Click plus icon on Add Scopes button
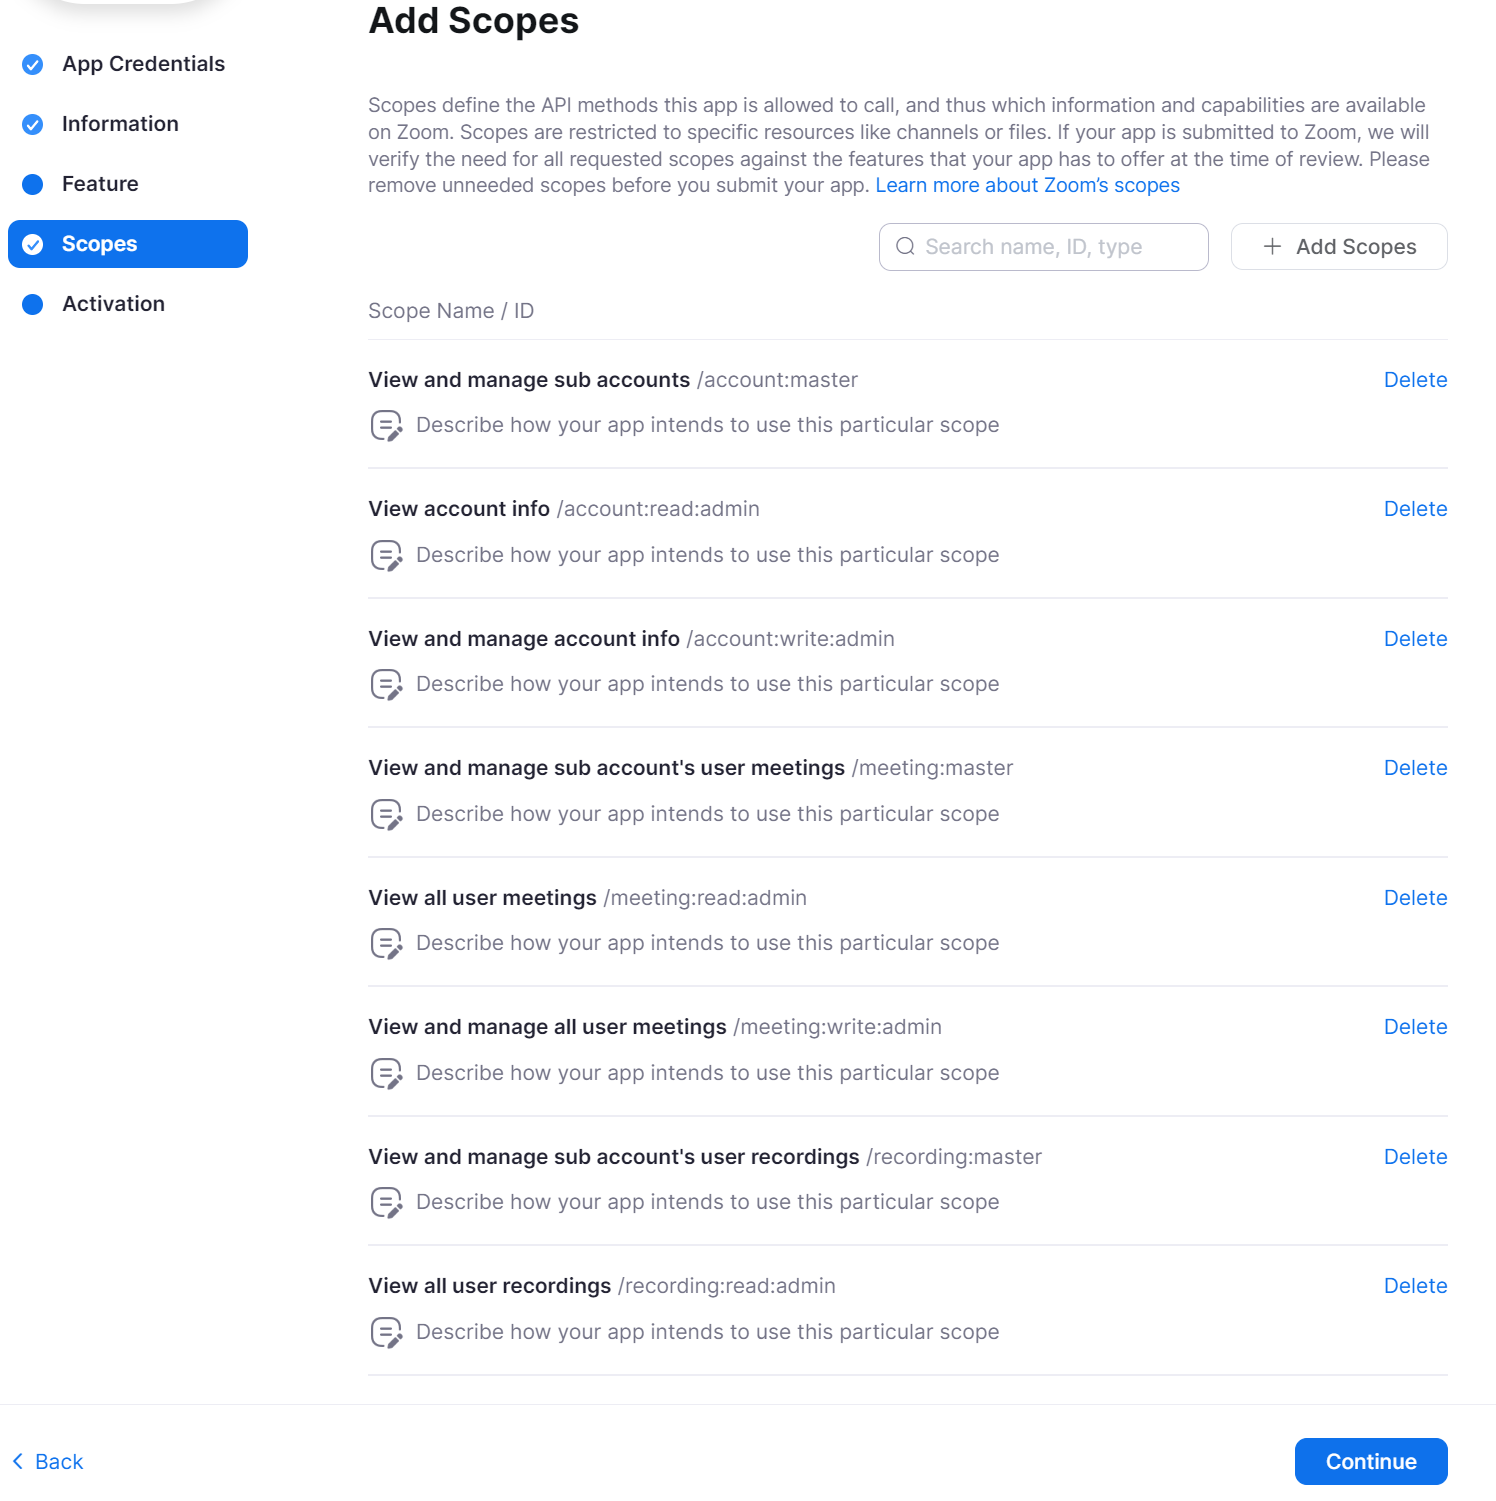 click(x=1272, y=246)
